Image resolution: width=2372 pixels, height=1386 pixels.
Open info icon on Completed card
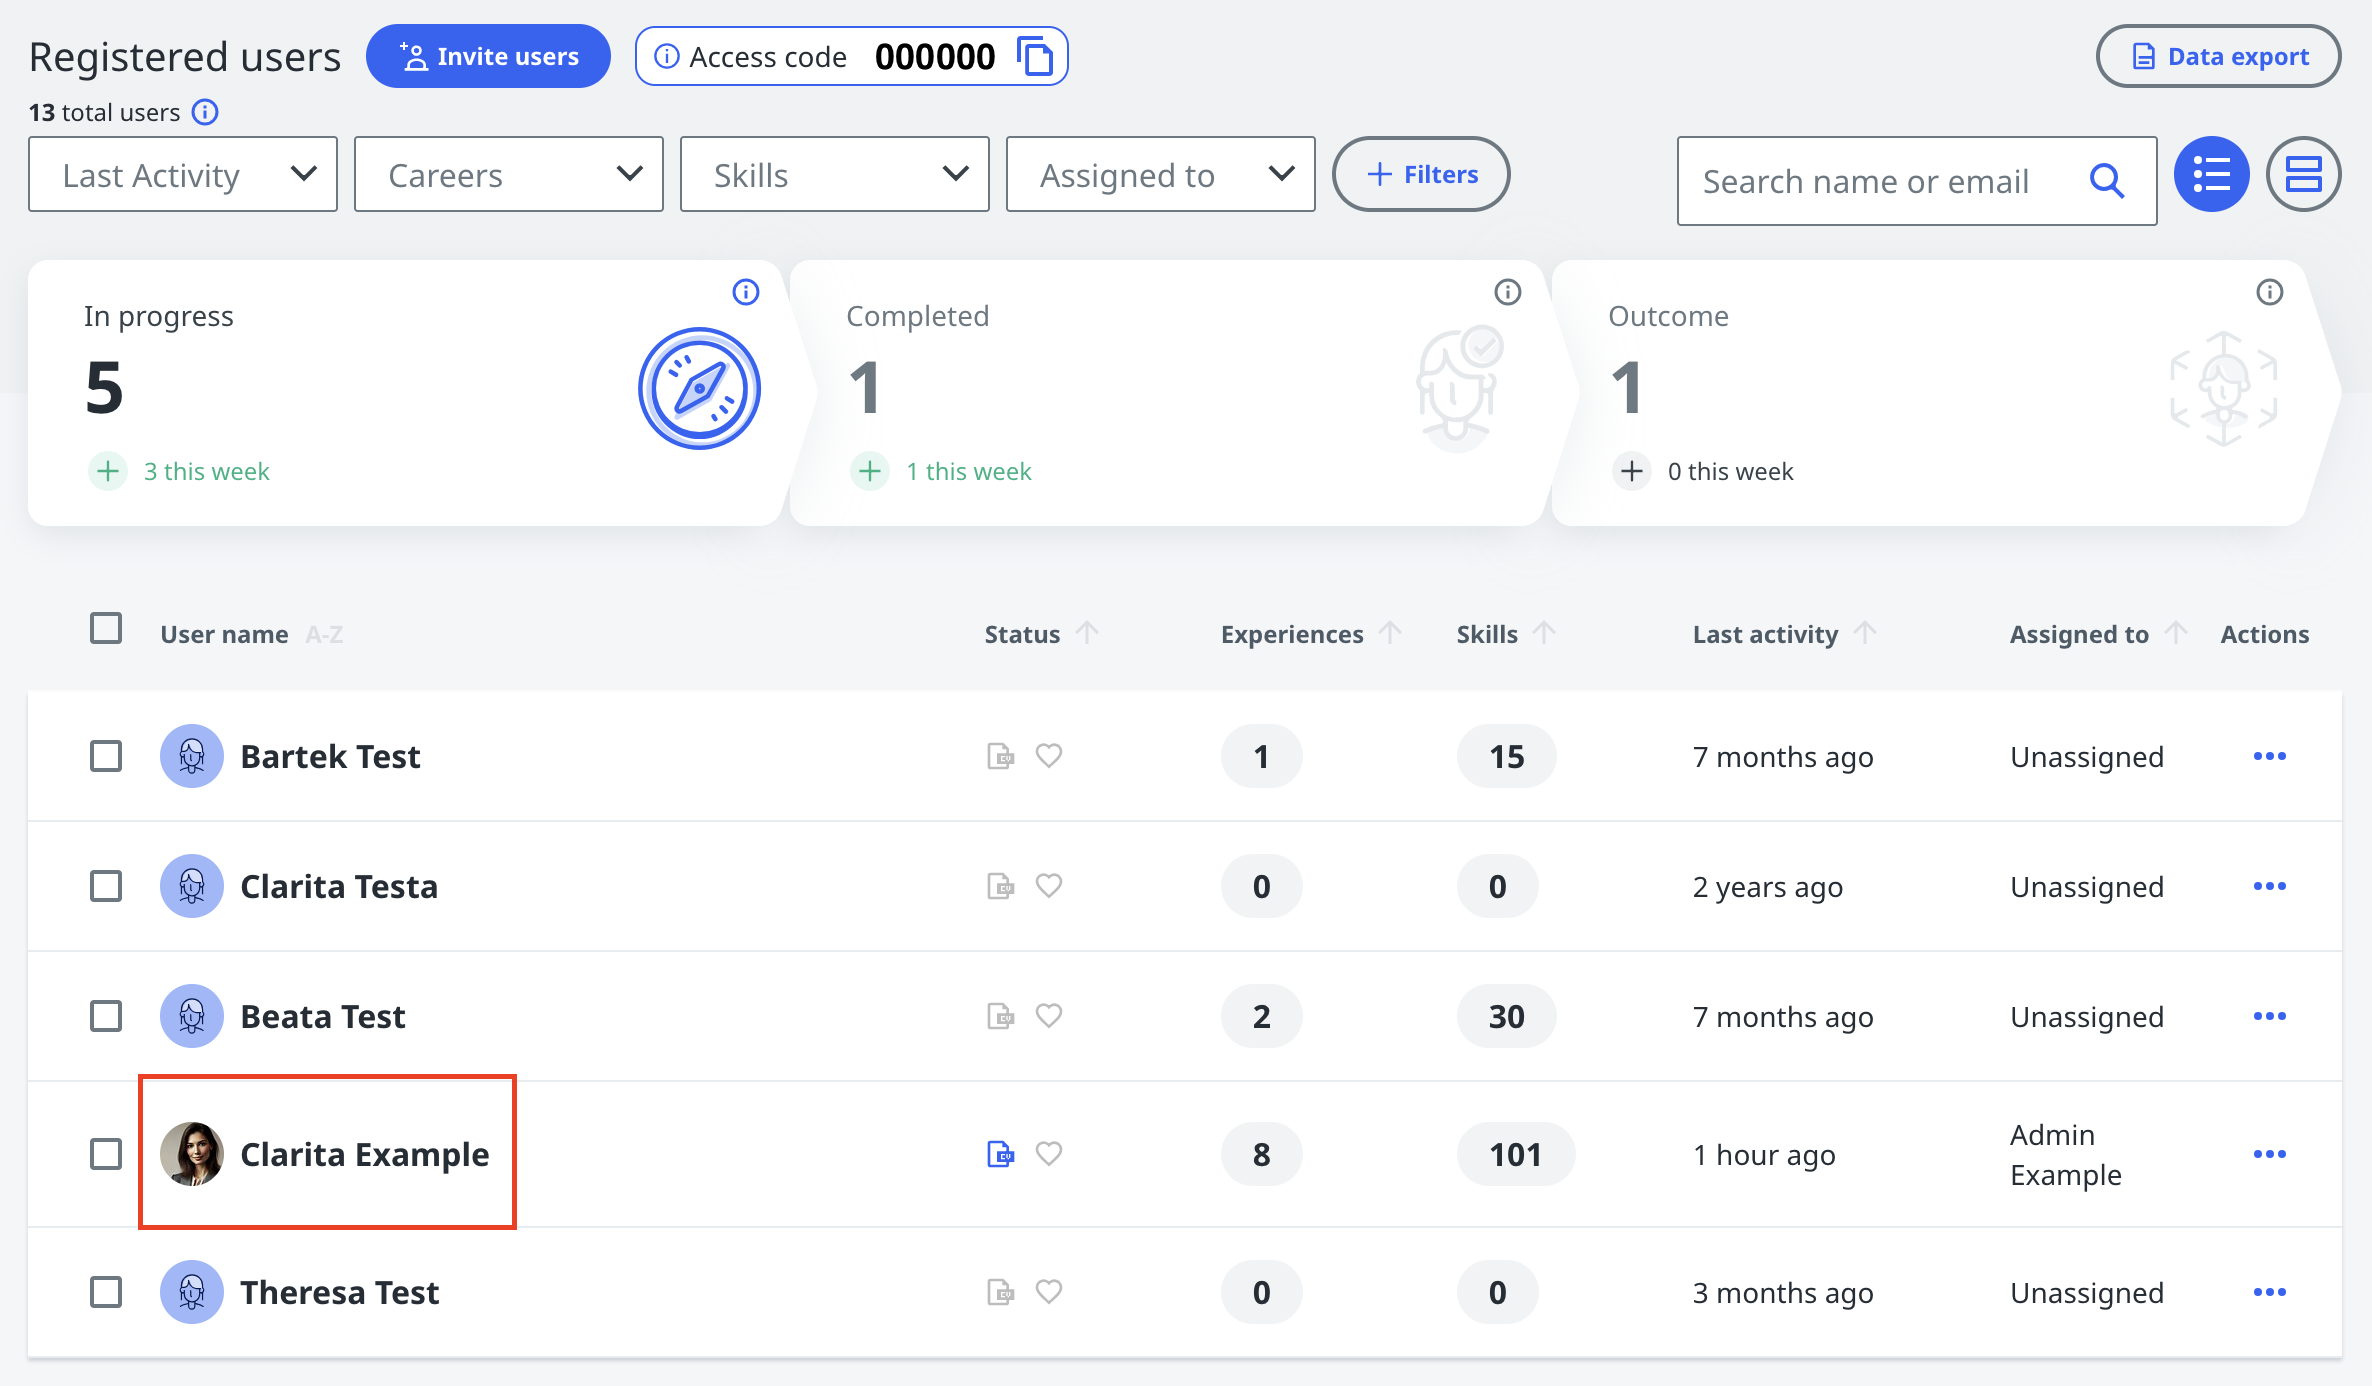(x=1507, y=292)
